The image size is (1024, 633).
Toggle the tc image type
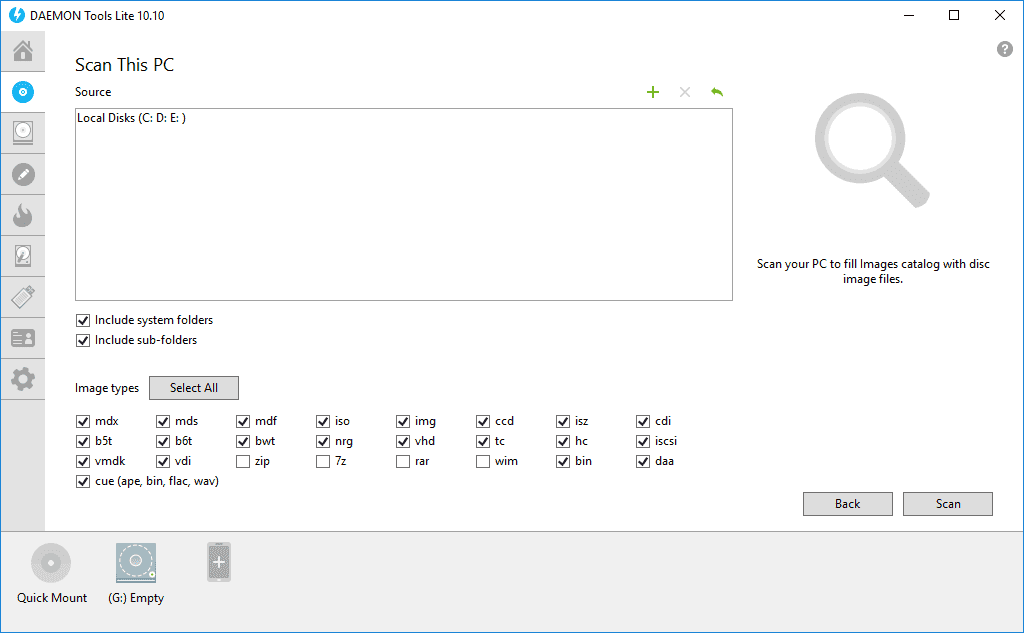pyautogui.click(x=483, y=442)
